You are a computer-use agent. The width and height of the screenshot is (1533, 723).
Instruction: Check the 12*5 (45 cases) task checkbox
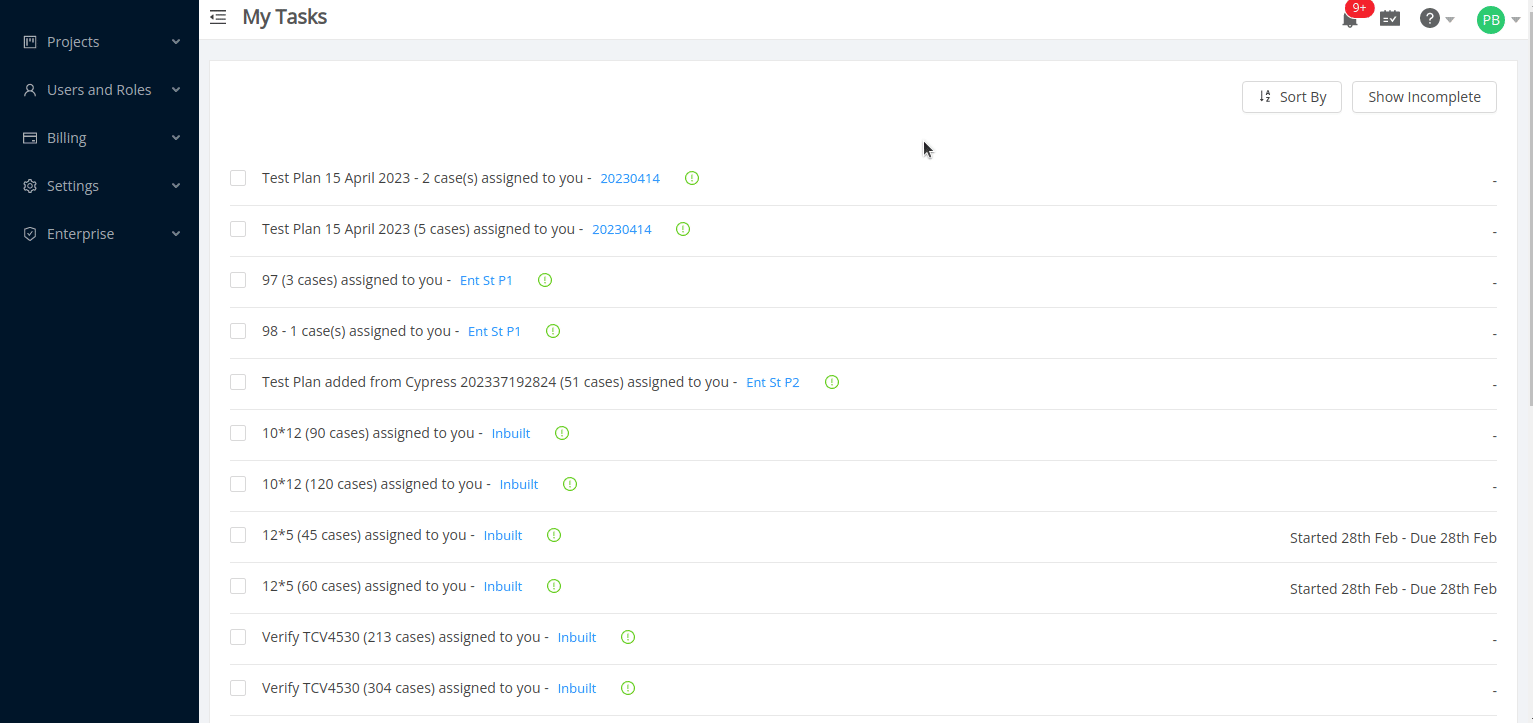pos(238,535)
